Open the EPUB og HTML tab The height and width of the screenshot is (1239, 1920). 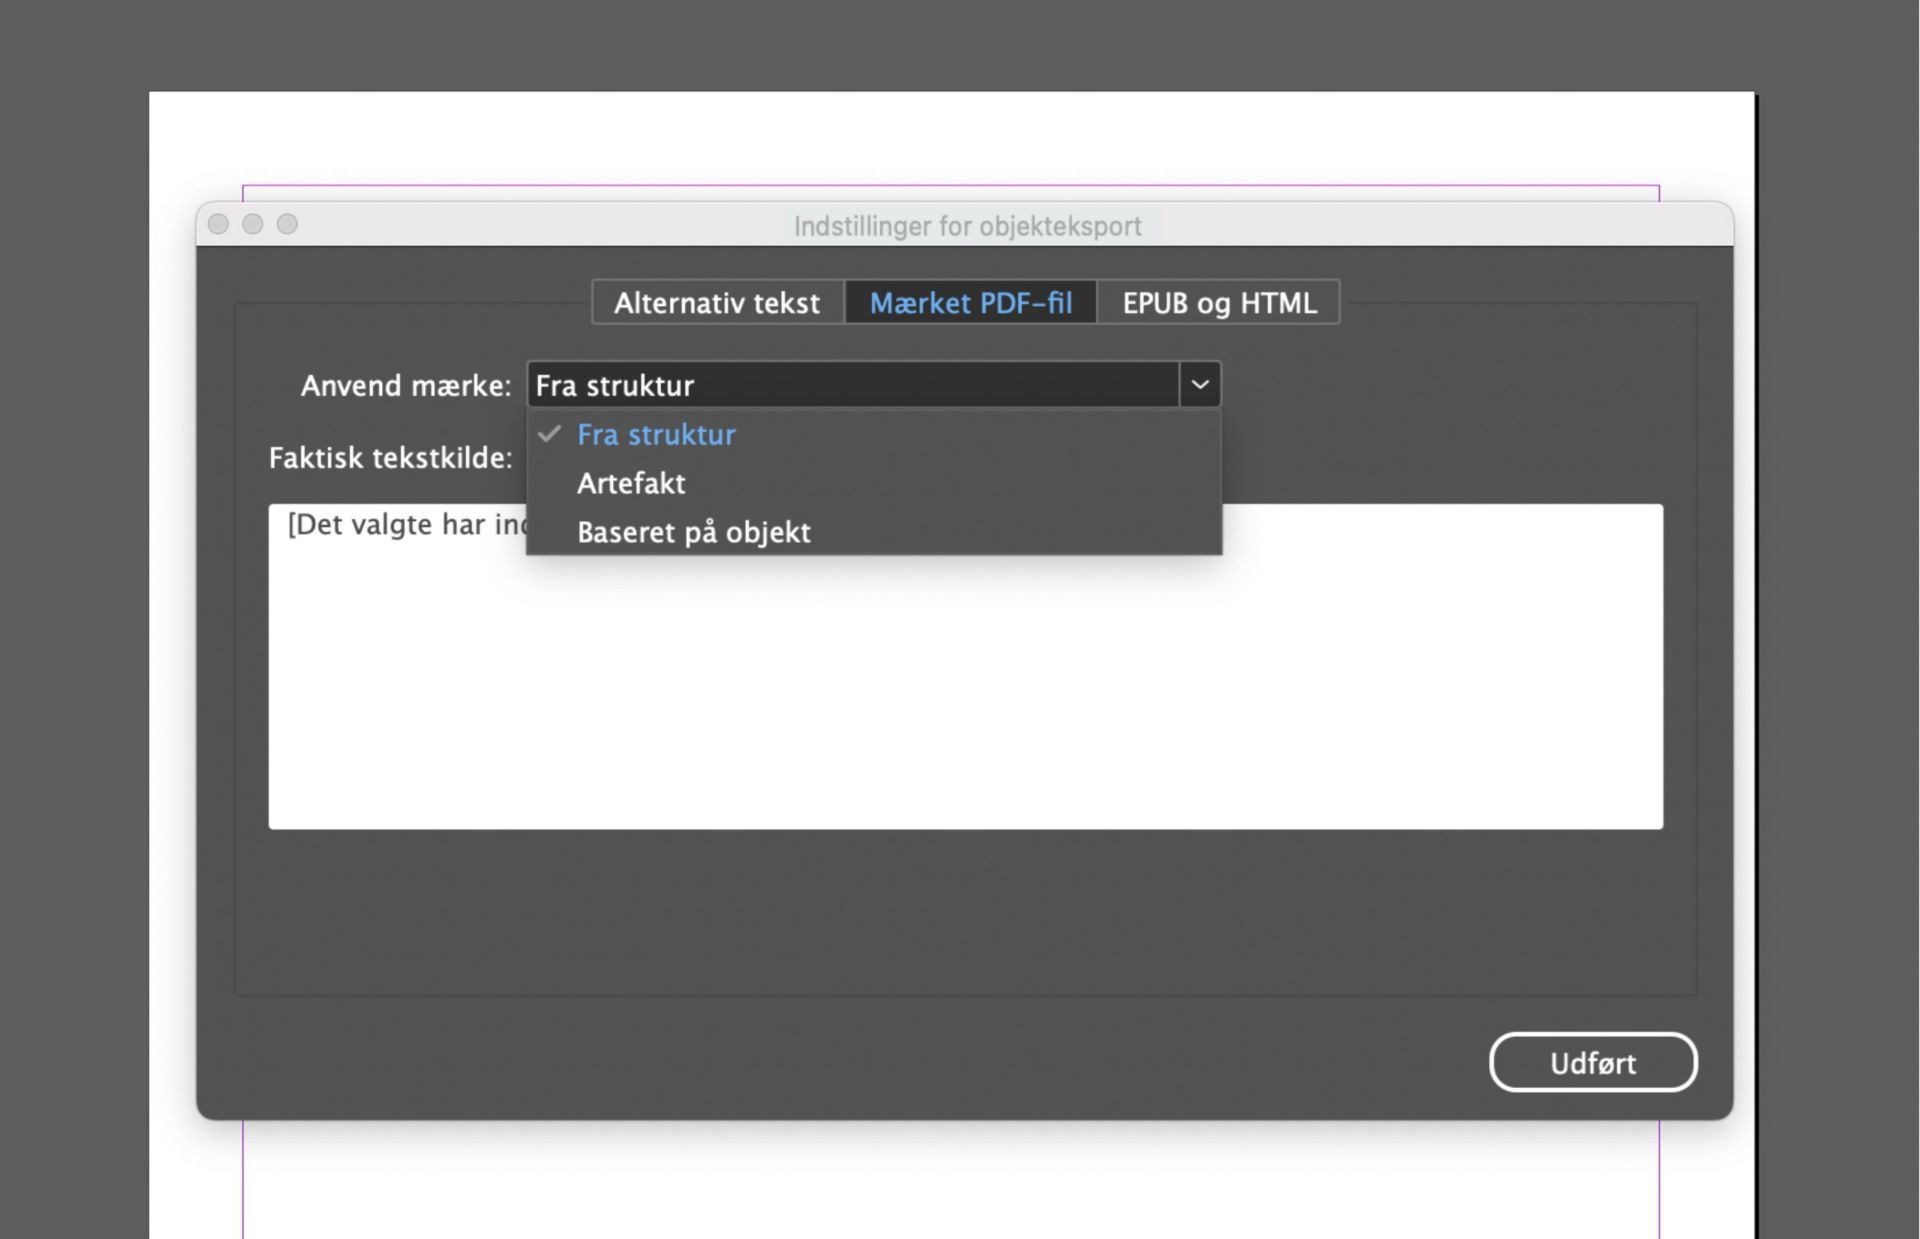1218,303
